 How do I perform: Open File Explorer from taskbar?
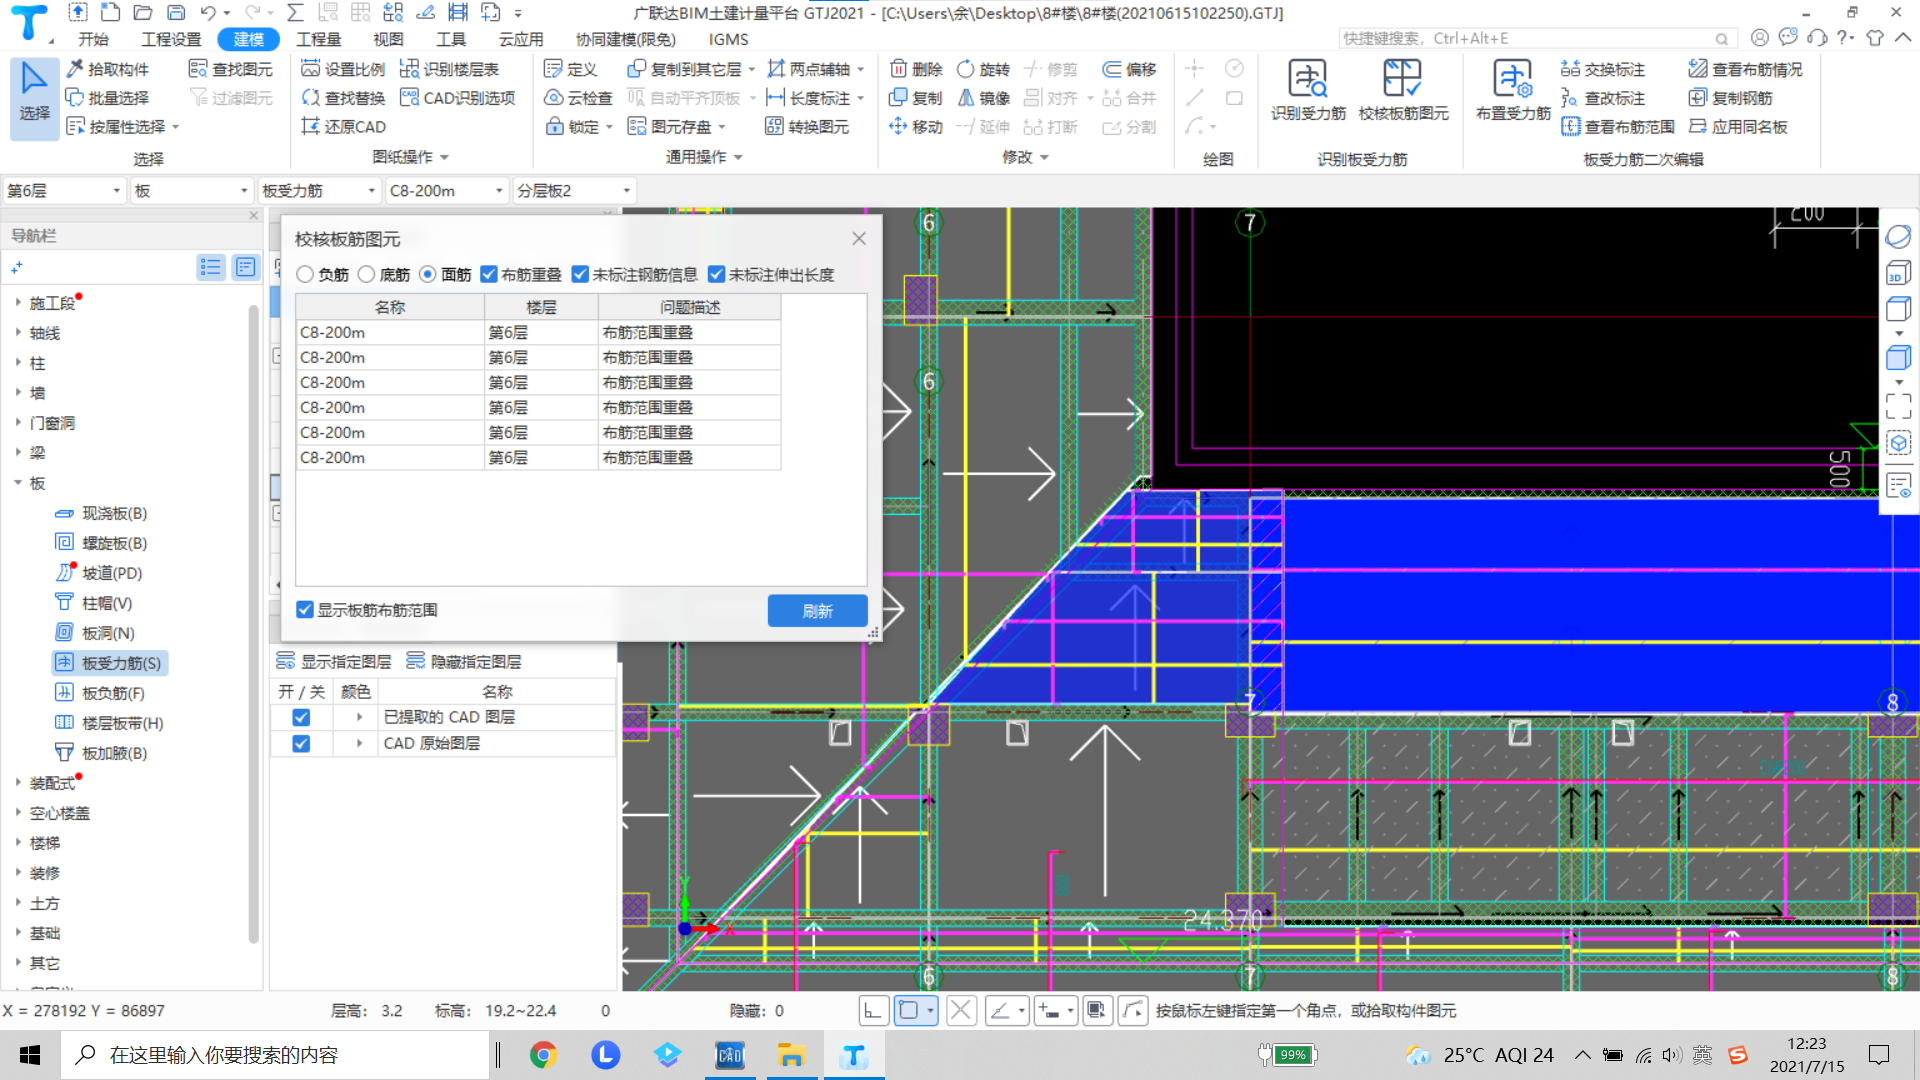click(x=791, y=1055)
